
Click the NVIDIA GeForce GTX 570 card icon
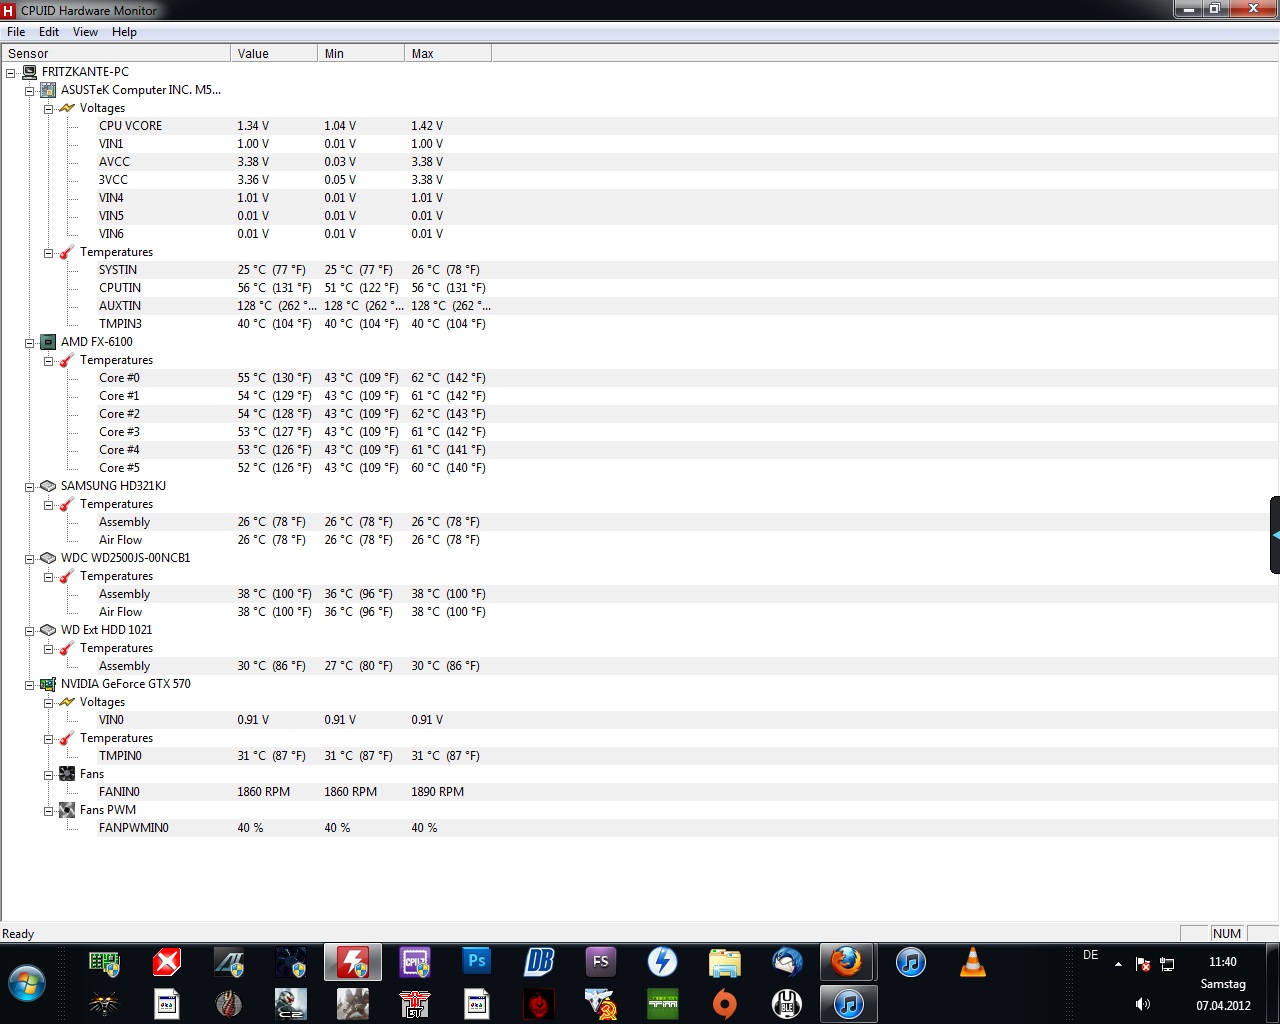pyautogui.click(x=48, y=684)
